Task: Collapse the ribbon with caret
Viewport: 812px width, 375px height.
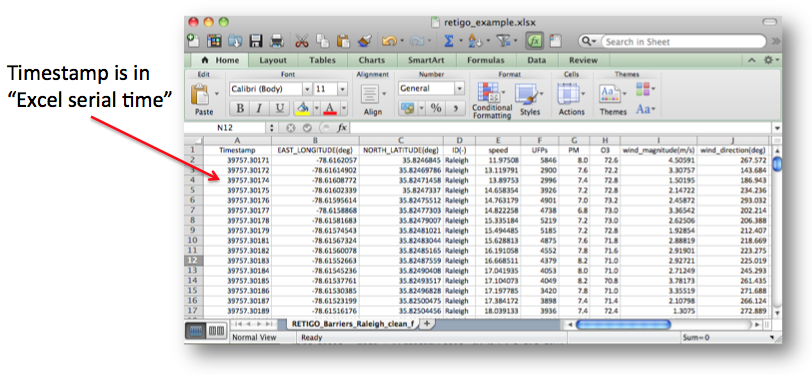Action: (752, 60)
